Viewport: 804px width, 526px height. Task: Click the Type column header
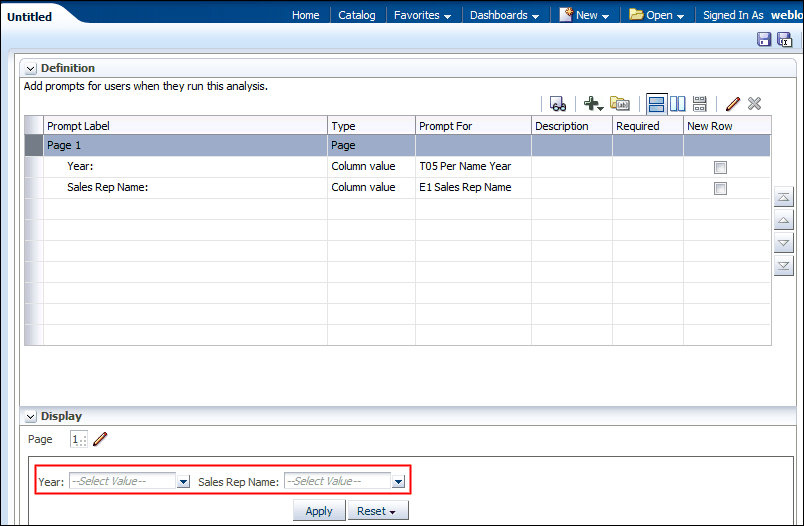pyautogui.click(x=371, y=126)
